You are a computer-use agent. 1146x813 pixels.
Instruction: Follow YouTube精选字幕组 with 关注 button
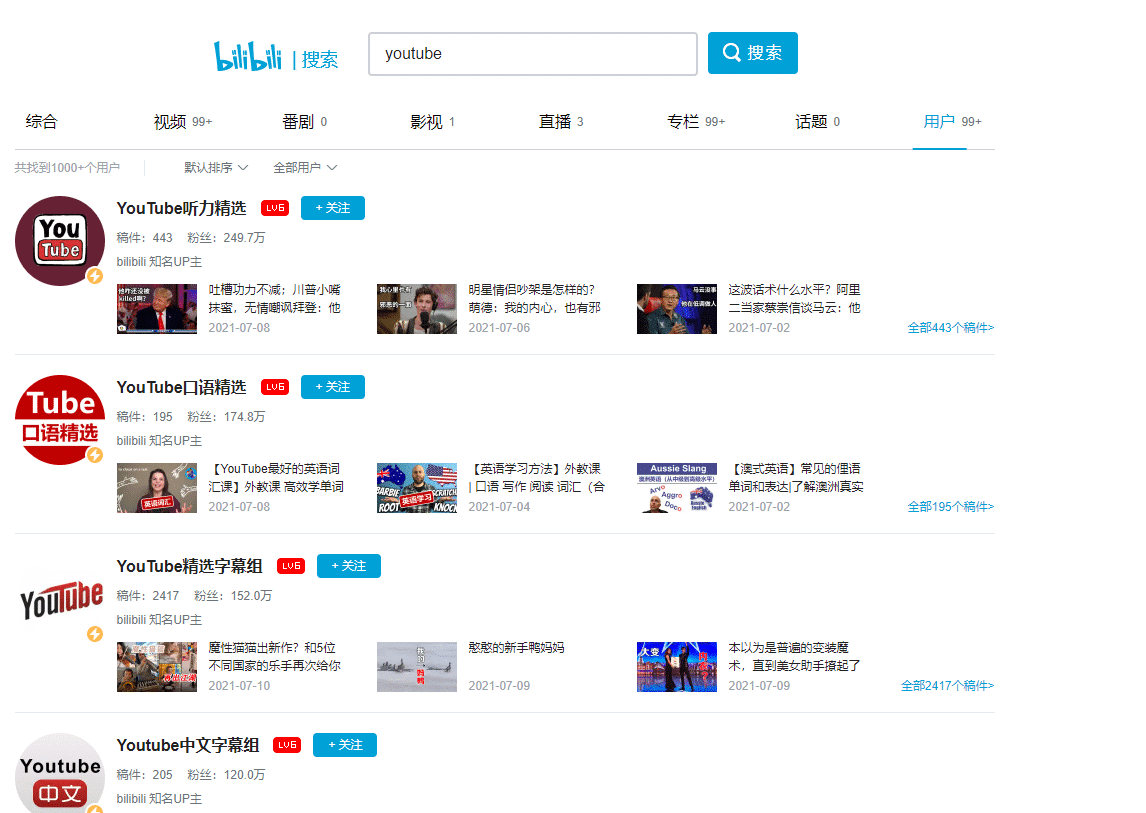[349, 567]
